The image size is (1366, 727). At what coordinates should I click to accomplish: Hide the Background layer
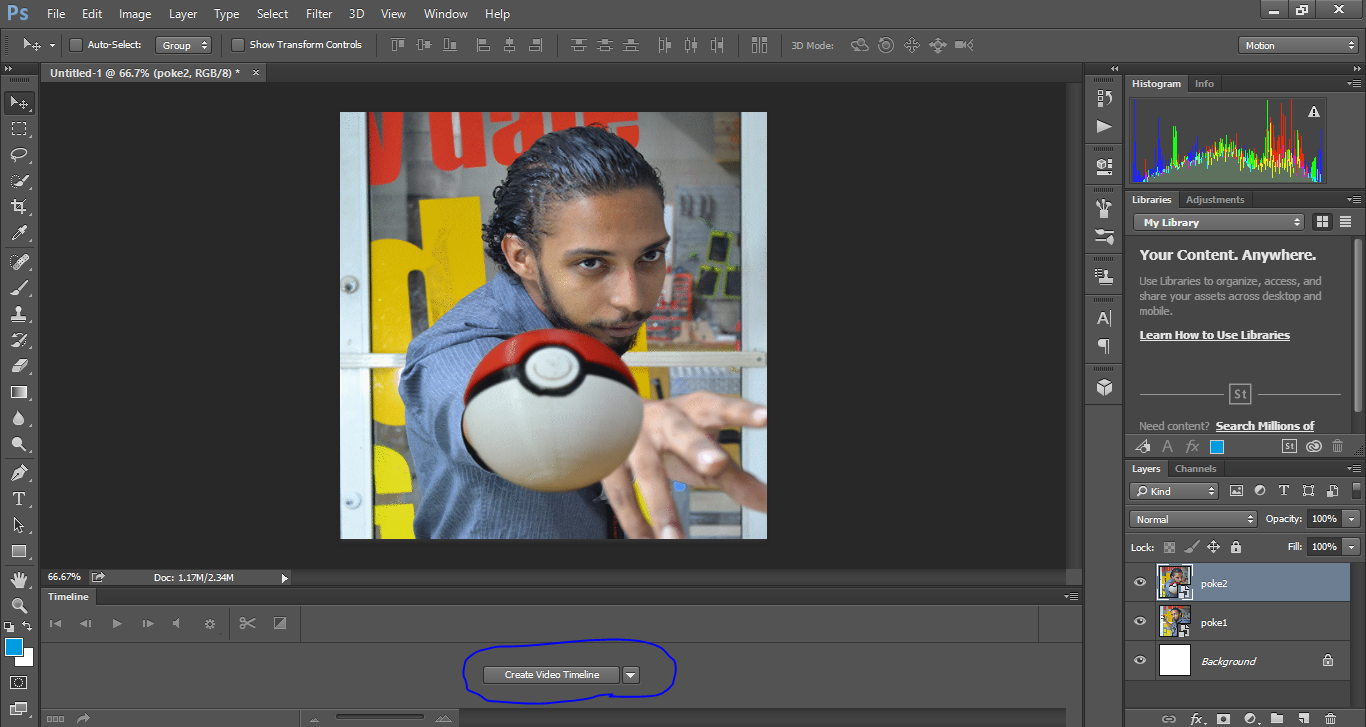pyautogui.click(x=1140, y=660)
